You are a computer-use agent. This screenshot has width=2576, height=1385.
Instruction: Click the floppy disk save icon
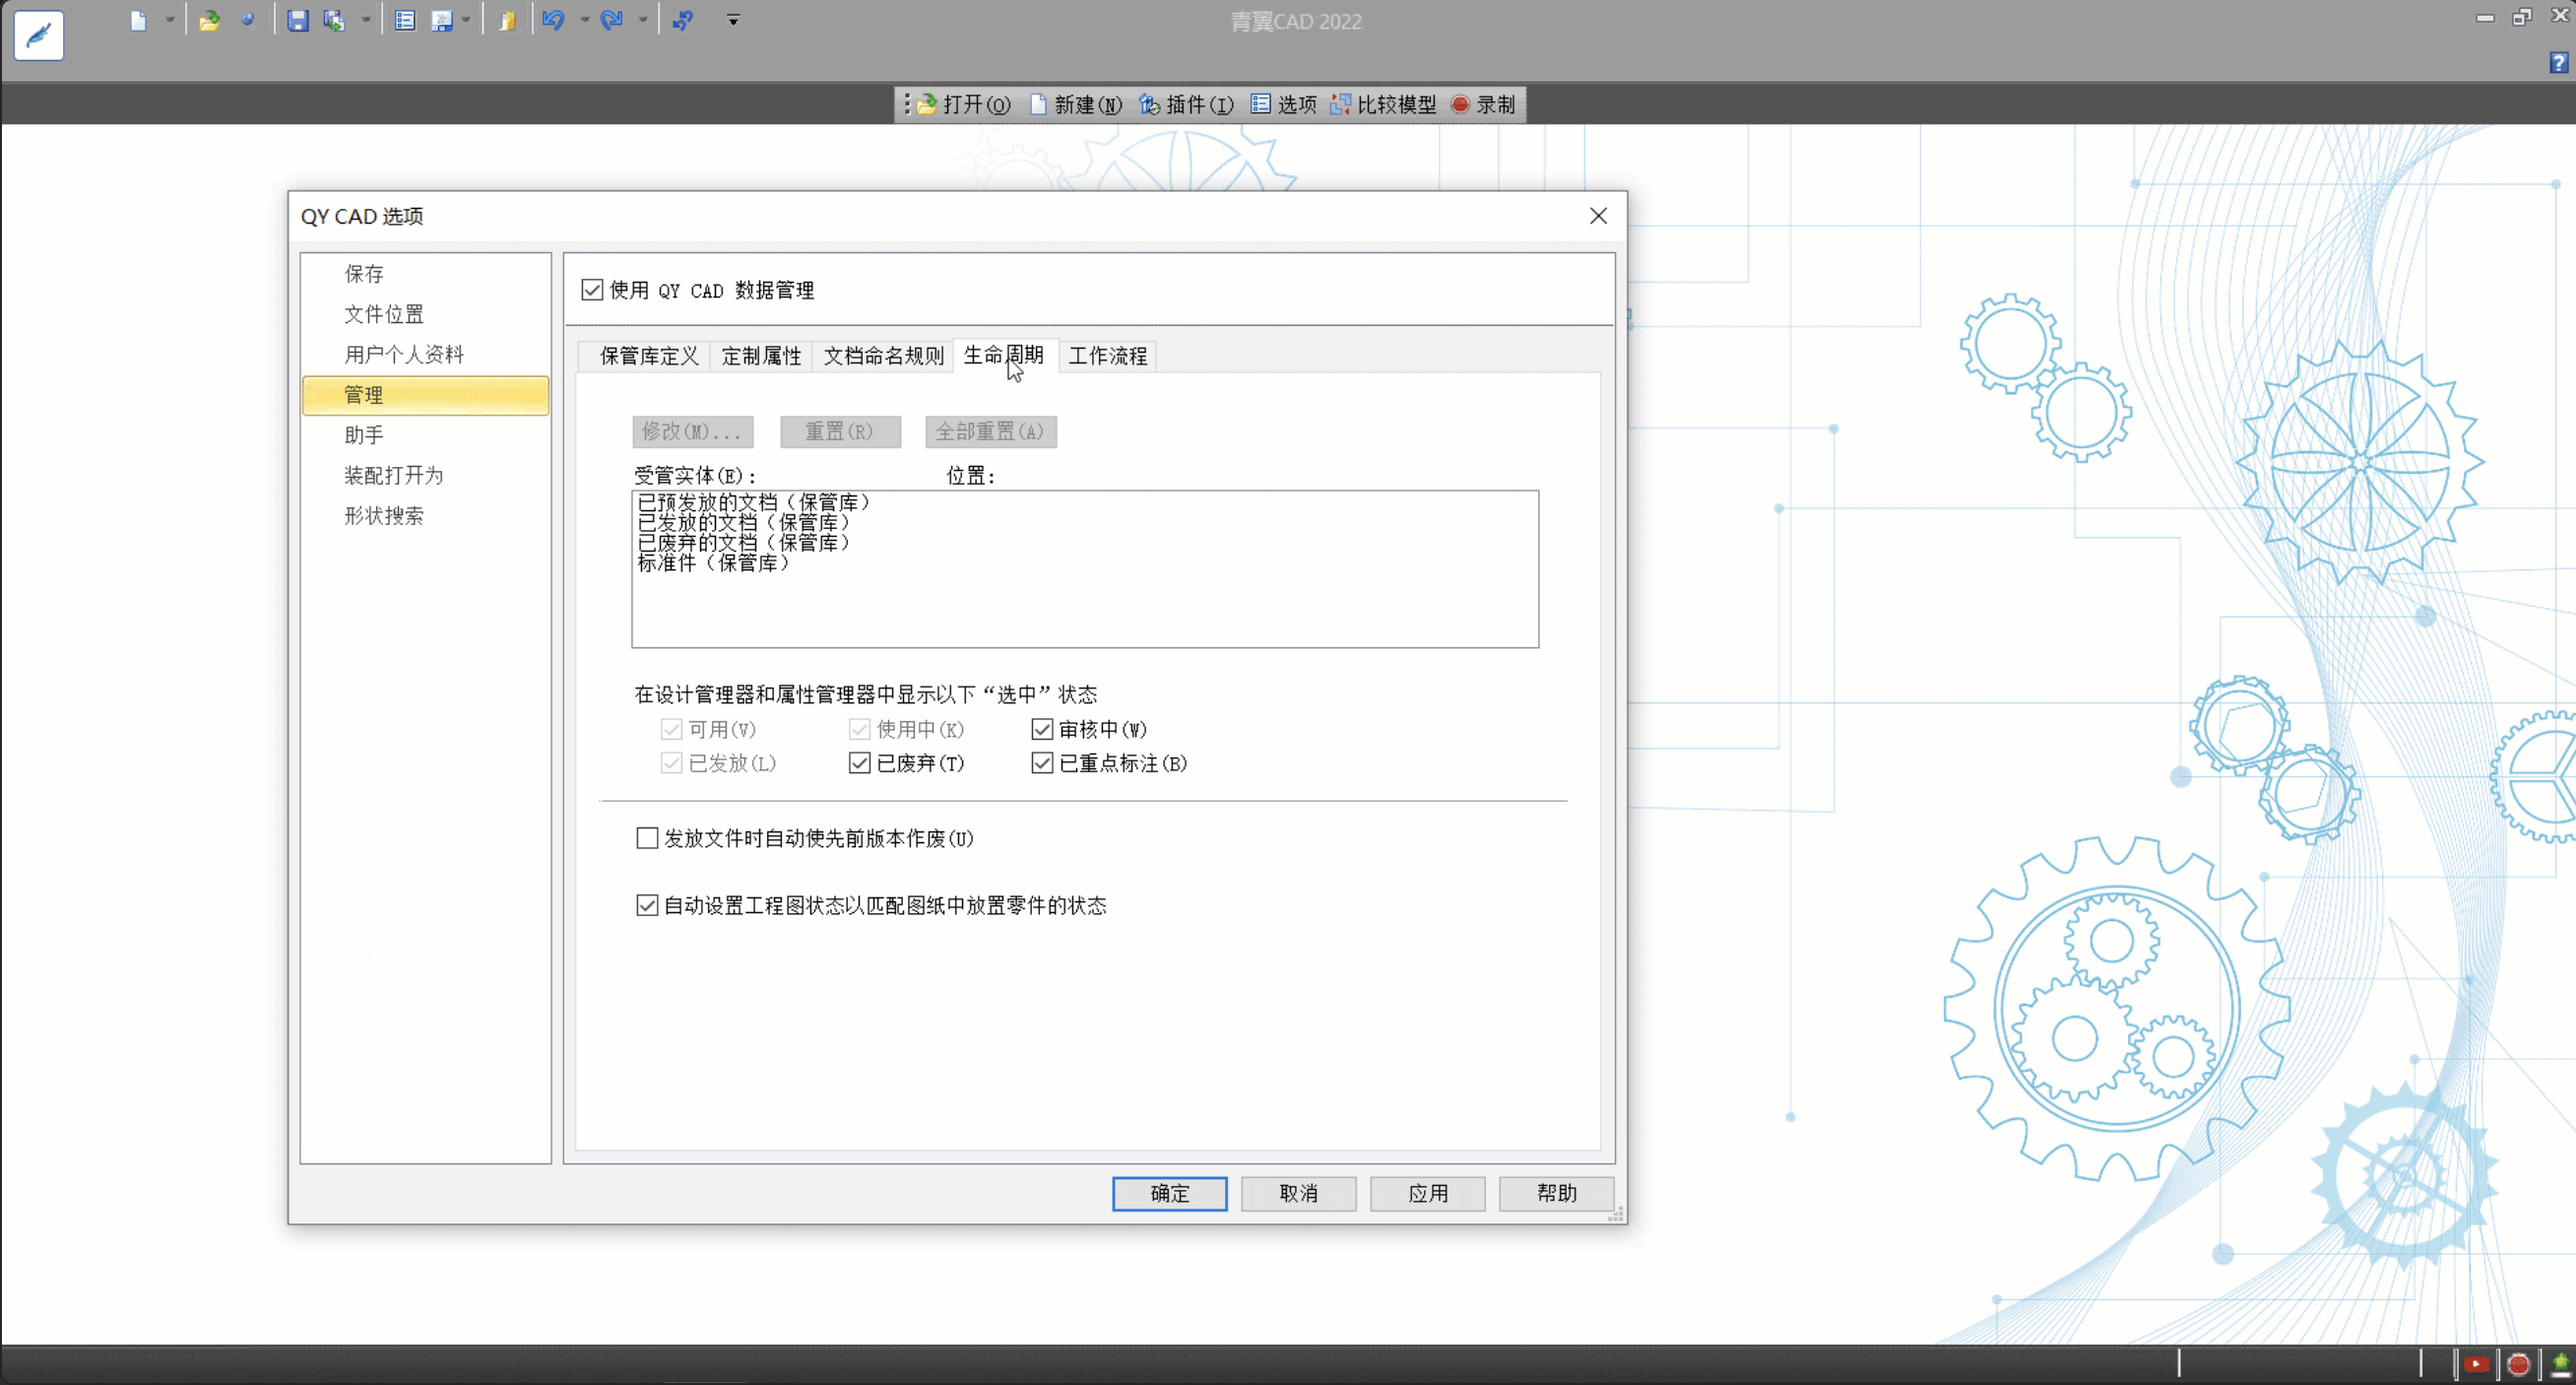coord(297,20)
